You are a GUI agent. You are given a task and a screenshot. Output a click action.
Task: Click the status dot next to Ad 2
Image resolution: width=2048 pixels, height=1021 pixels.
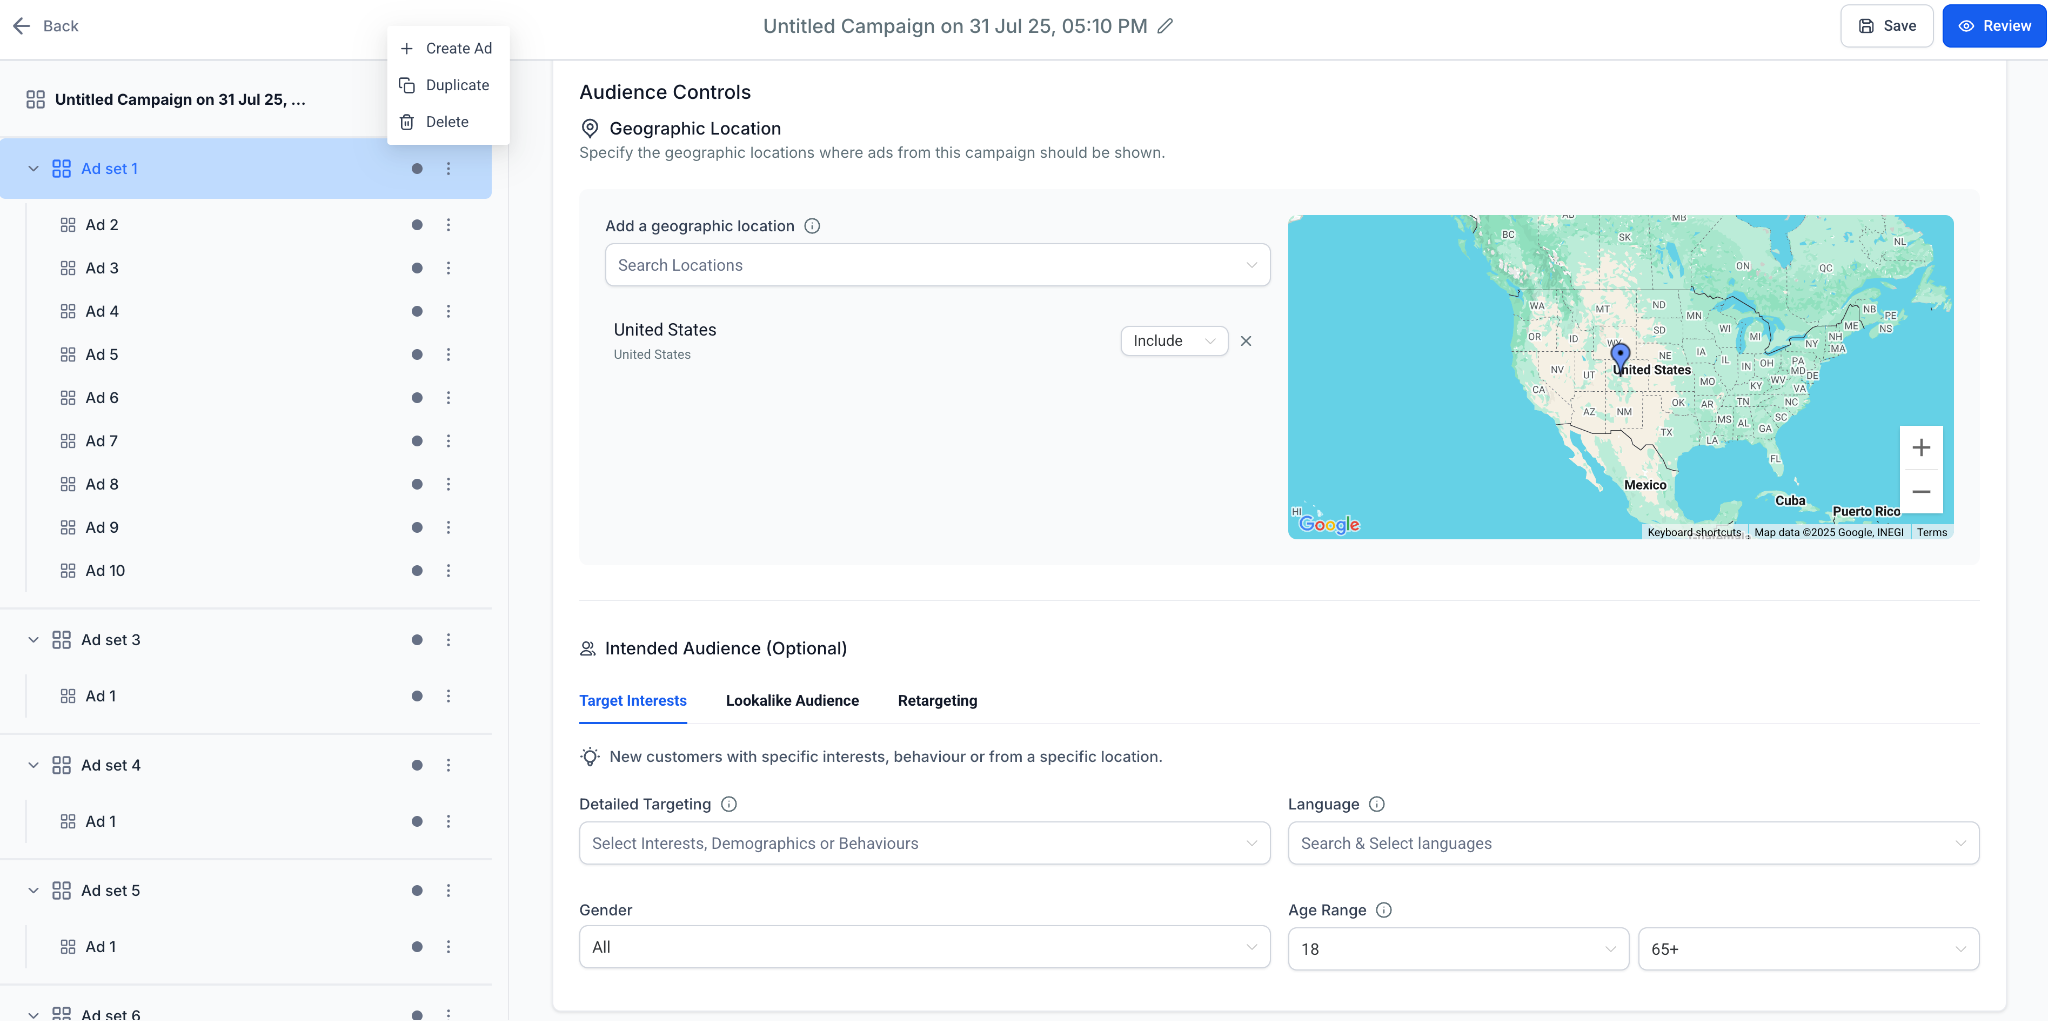[416, 224]
